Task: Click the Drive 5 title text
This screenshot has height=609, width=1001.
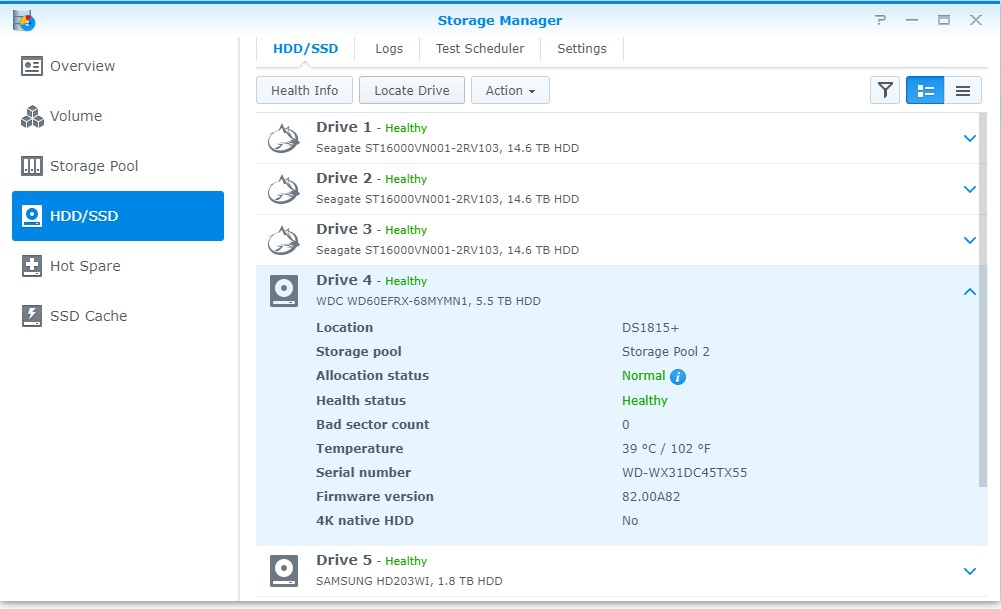Action: click(x=343, y=560)
